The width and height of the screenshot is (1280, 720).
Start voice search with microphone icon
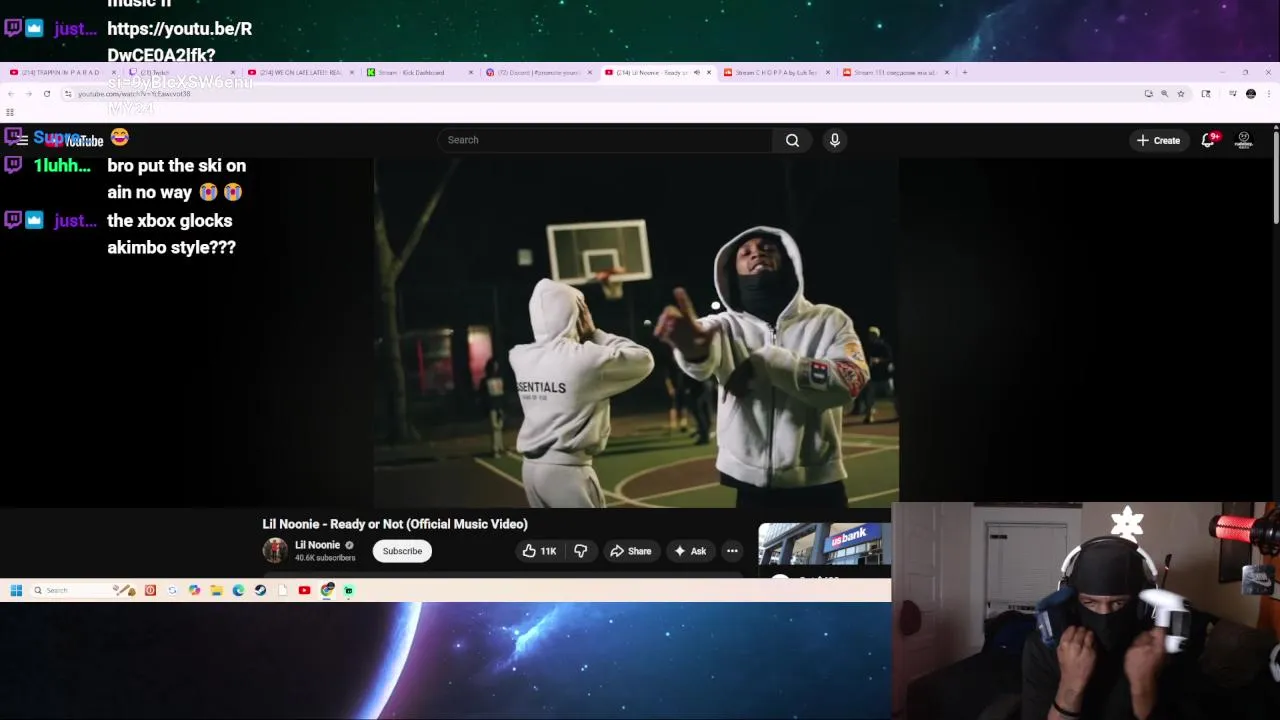835,140
